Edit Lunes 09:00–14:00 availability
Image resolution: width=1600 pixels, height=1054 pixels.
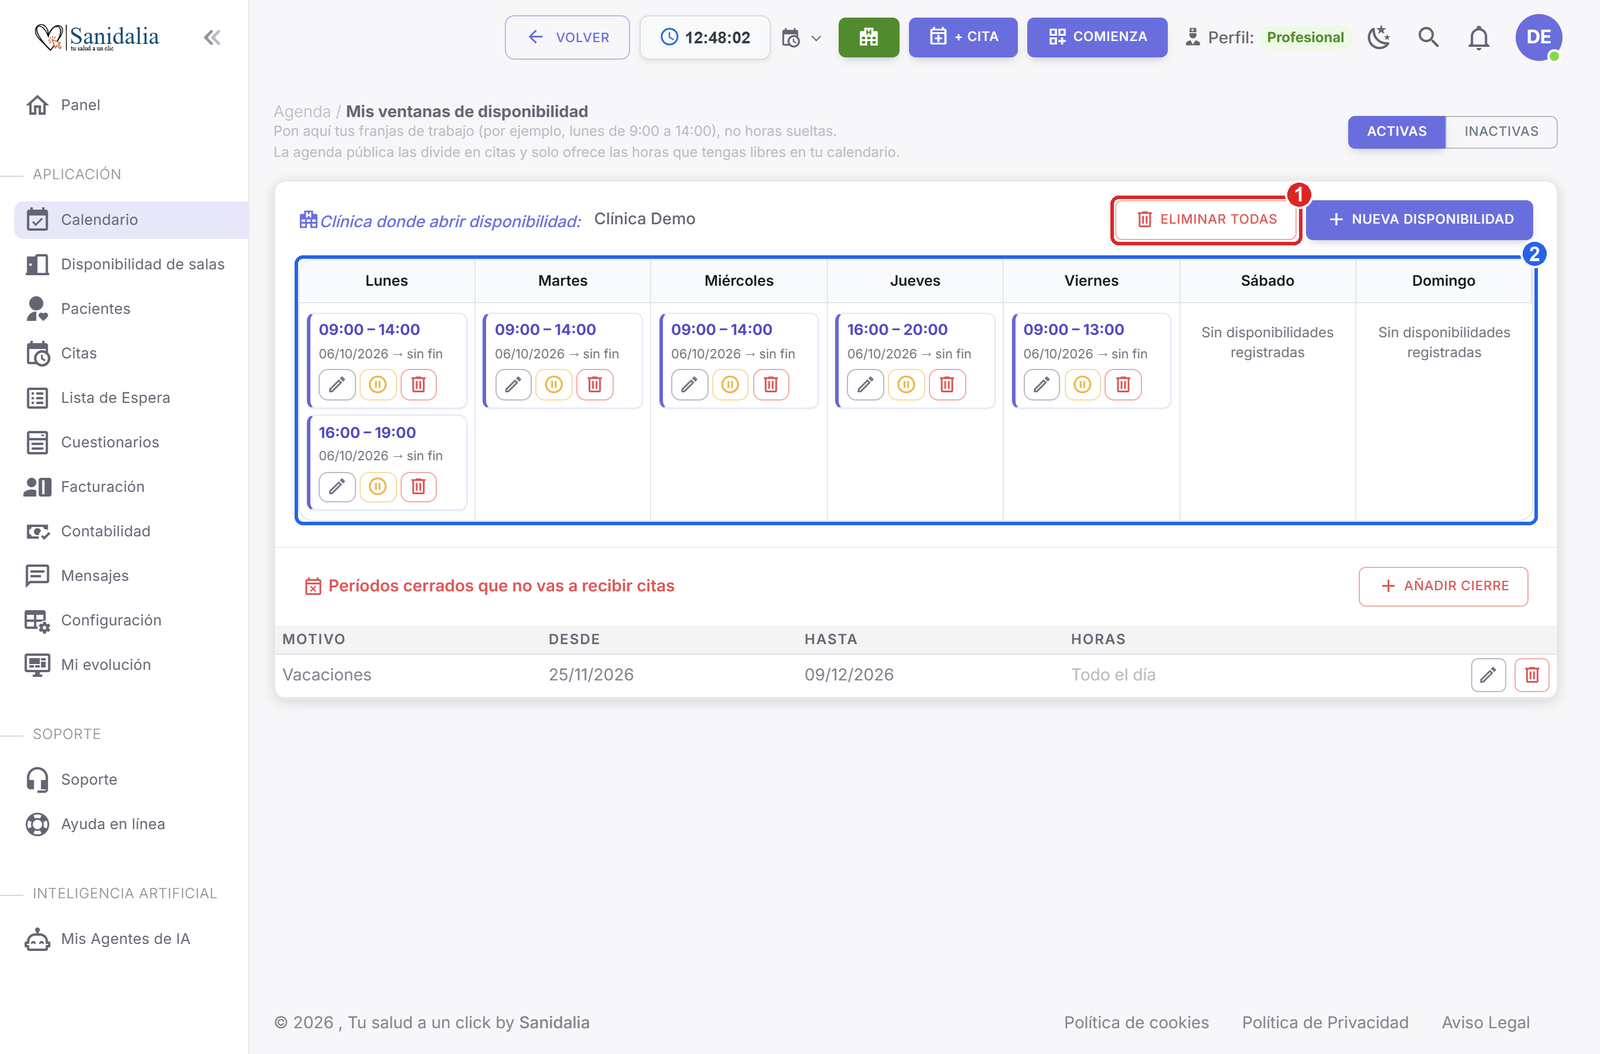(337, 385)
